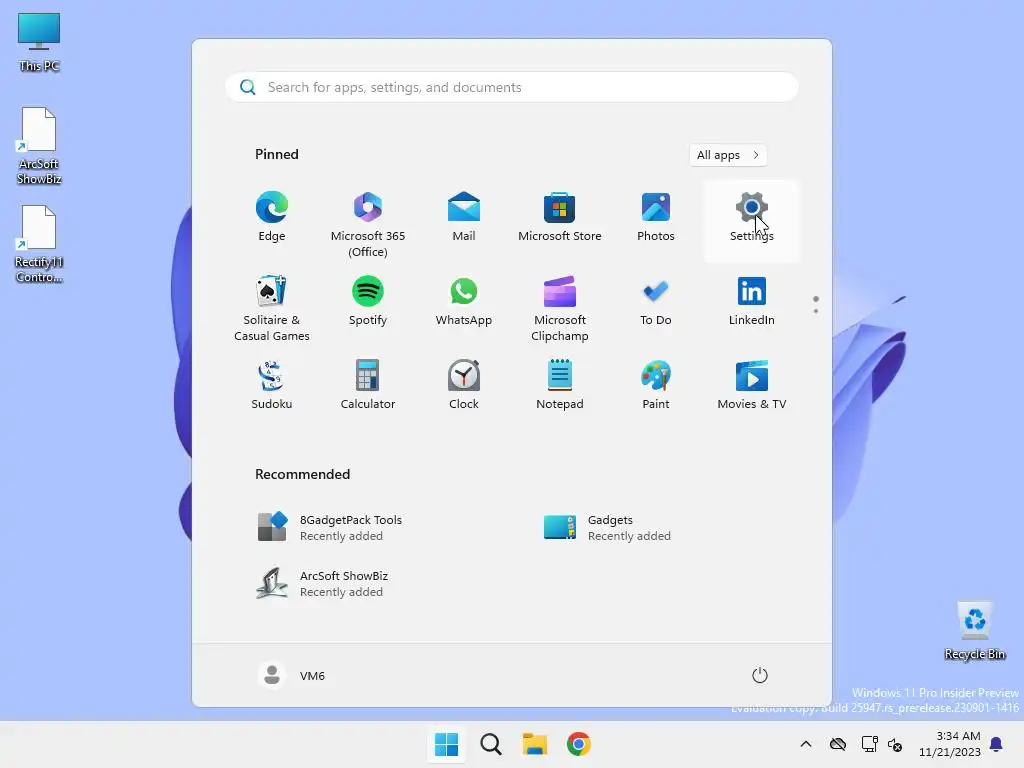Select ArcSoft ShowBiz desktop shortcut

click(39, 146)
